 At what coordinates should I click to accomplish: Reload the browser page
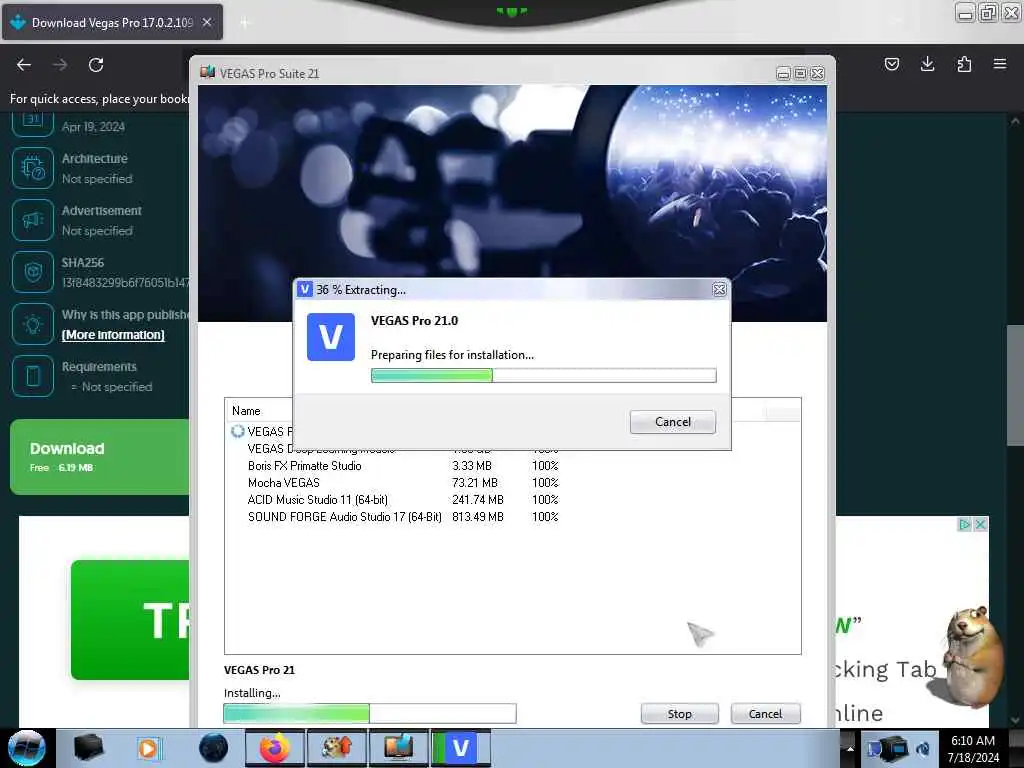(x=96, y=65)
